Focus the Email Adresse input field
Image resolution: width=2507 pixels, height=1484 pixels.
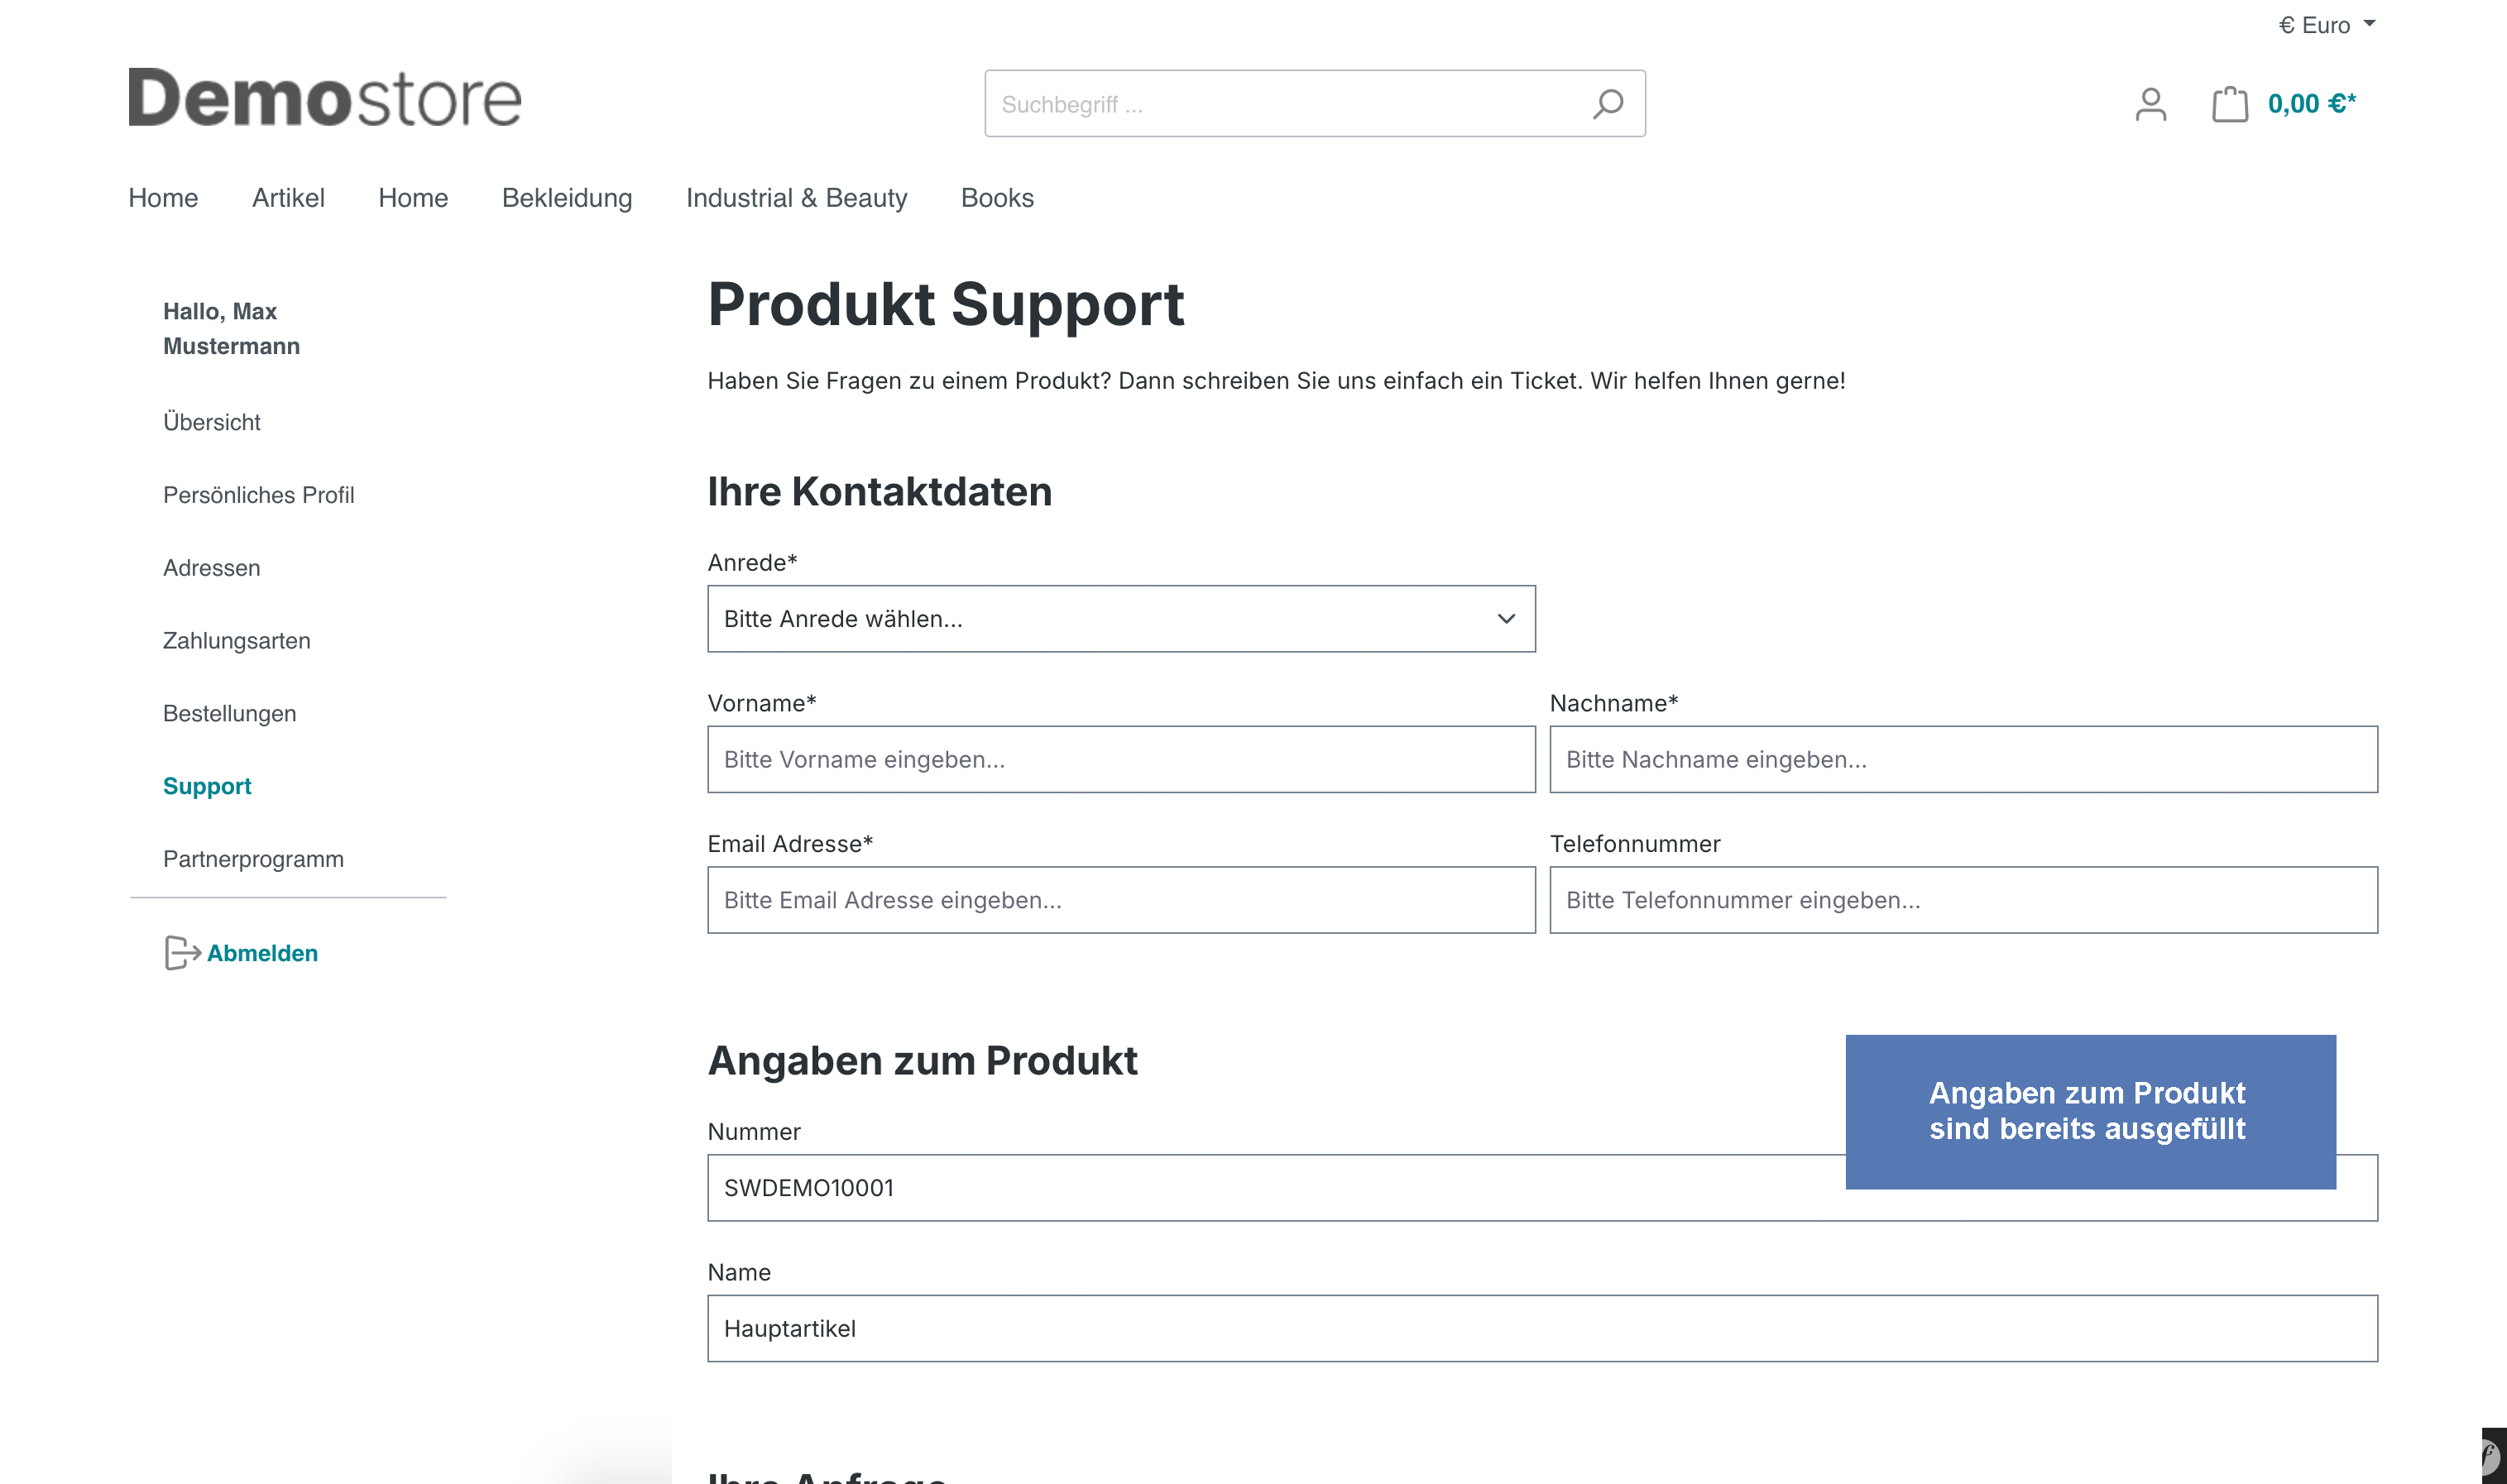click(1121, 900)
